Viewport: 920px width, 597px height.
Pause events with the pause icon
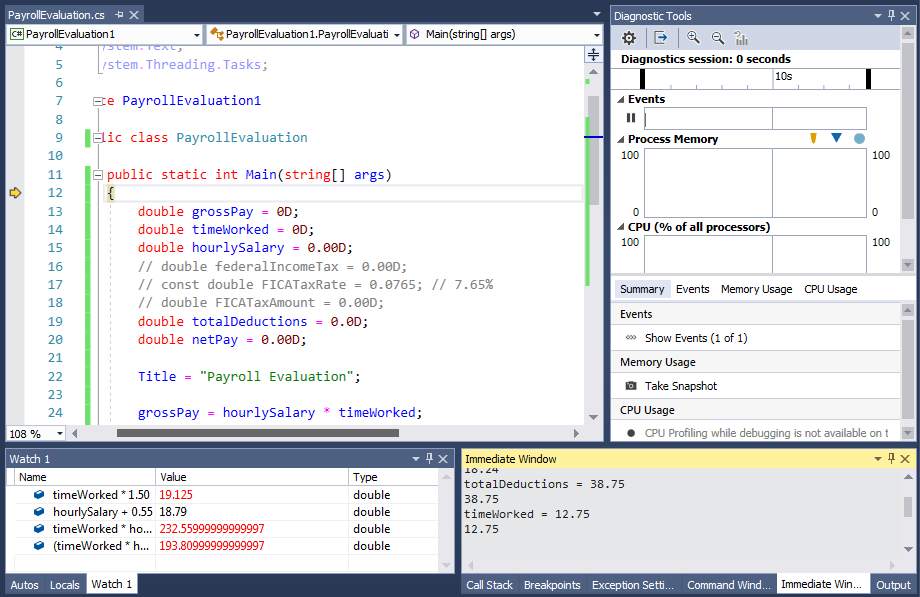coord(631,117)
